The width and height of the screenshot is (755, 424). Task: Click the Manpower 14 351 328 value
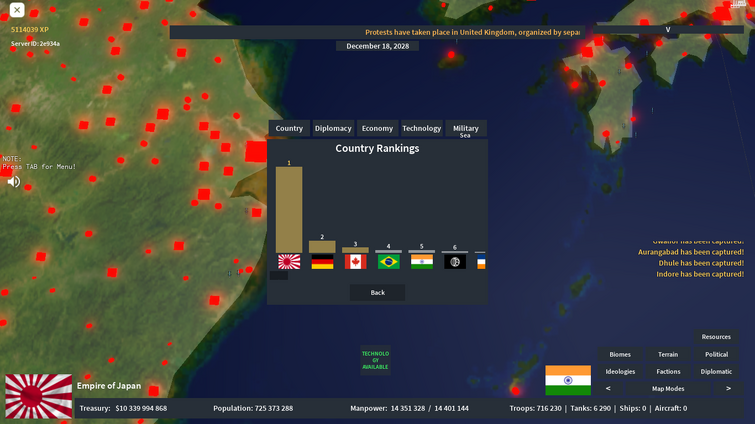[408, 408]
